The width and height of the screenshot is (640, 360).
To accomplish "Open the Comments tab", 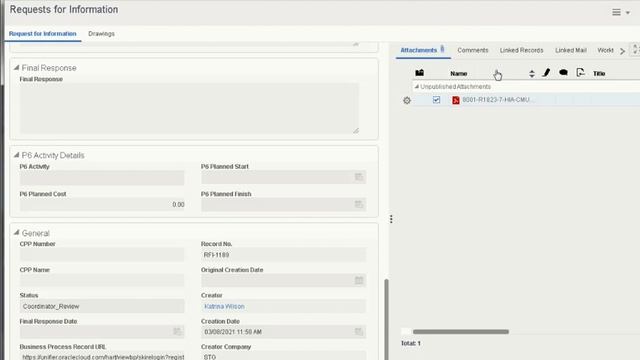I will 473,50.
